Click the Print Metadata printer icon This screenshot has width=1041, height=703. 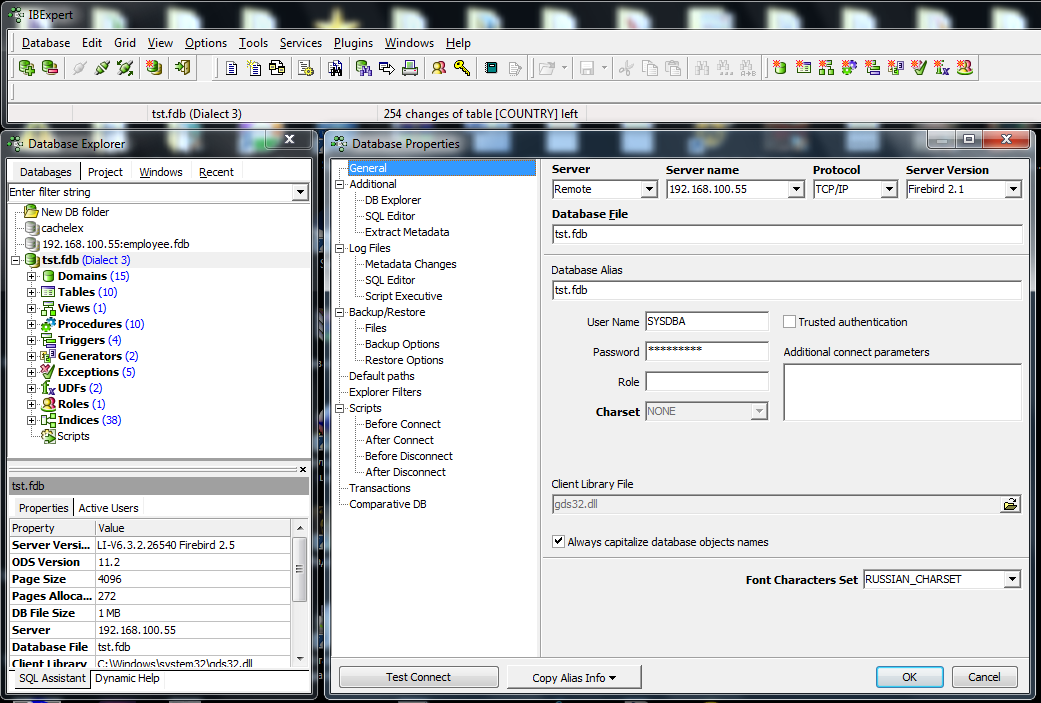coord(410,68)
